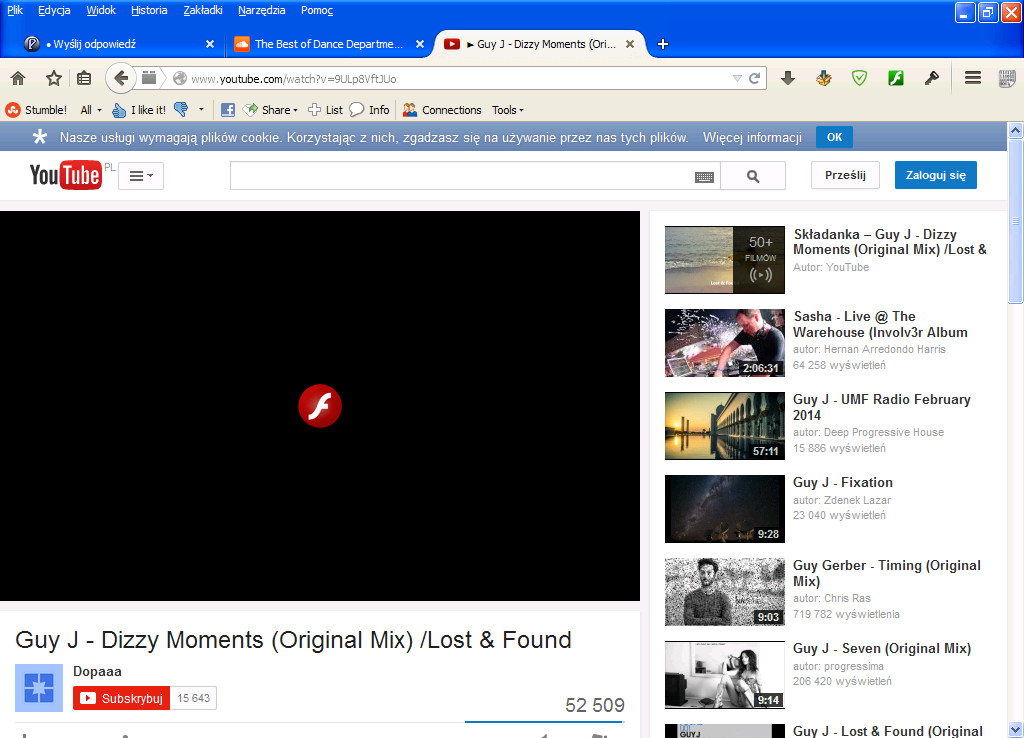The width and height of the screenshot is (1024, 738).
Task: Open a new tab with the plus button
Action: tap(663, 44)
